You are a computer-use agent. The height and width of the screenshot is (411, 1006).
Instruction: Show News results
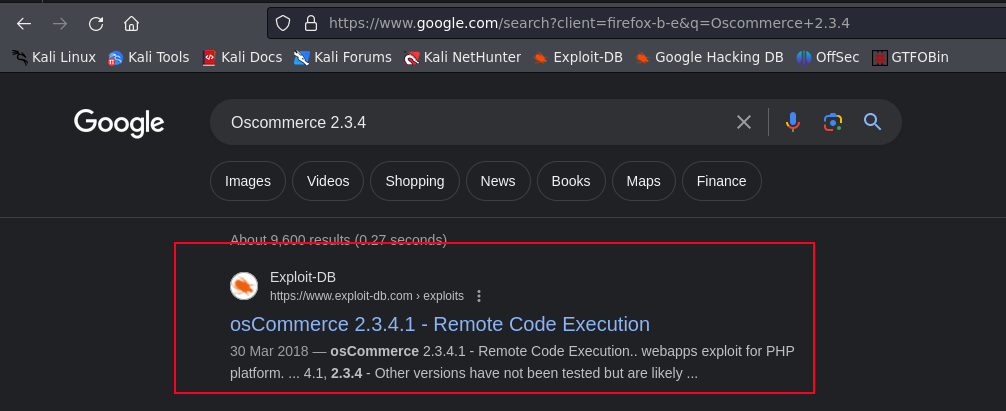point(497,181)
